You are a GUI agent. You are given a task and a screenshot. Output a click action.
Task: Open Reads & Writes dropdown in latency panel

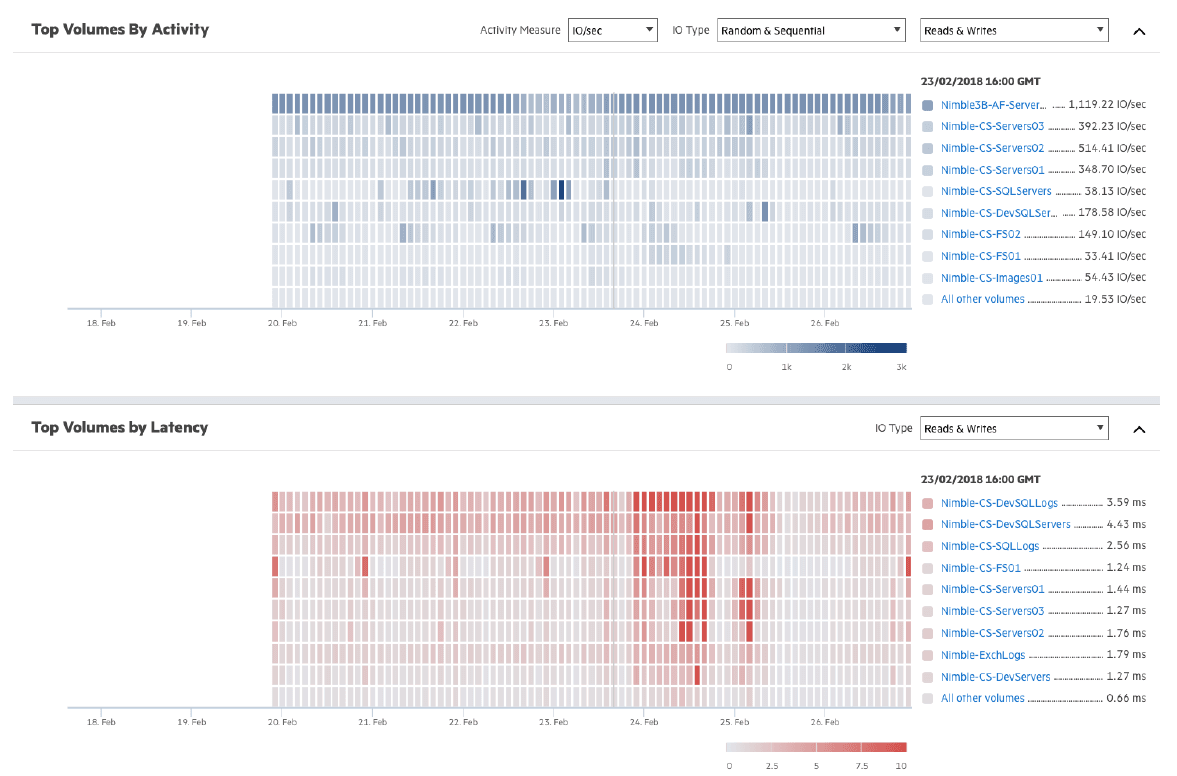point(1014,428)
